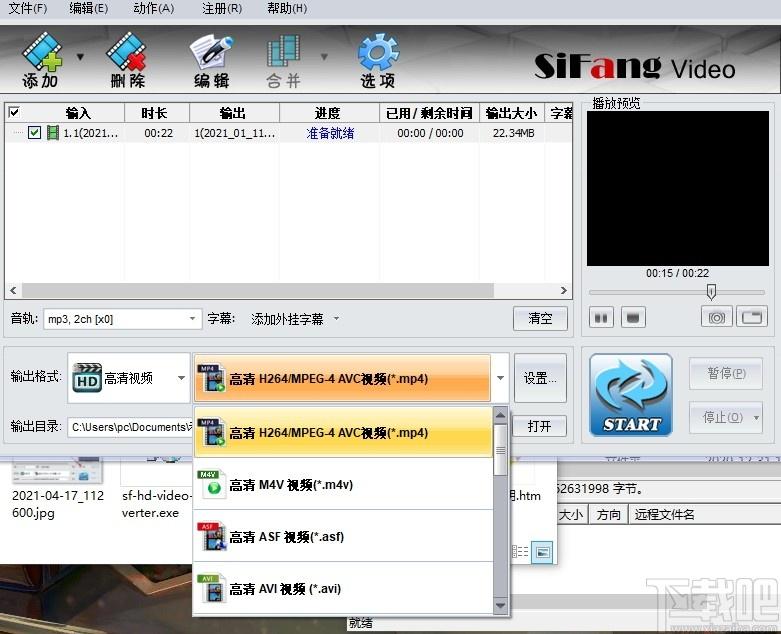Click the 设置... settings button
The width and height of the screenshot is (781, 634).
pyautogui.click(x=540, y=378)
